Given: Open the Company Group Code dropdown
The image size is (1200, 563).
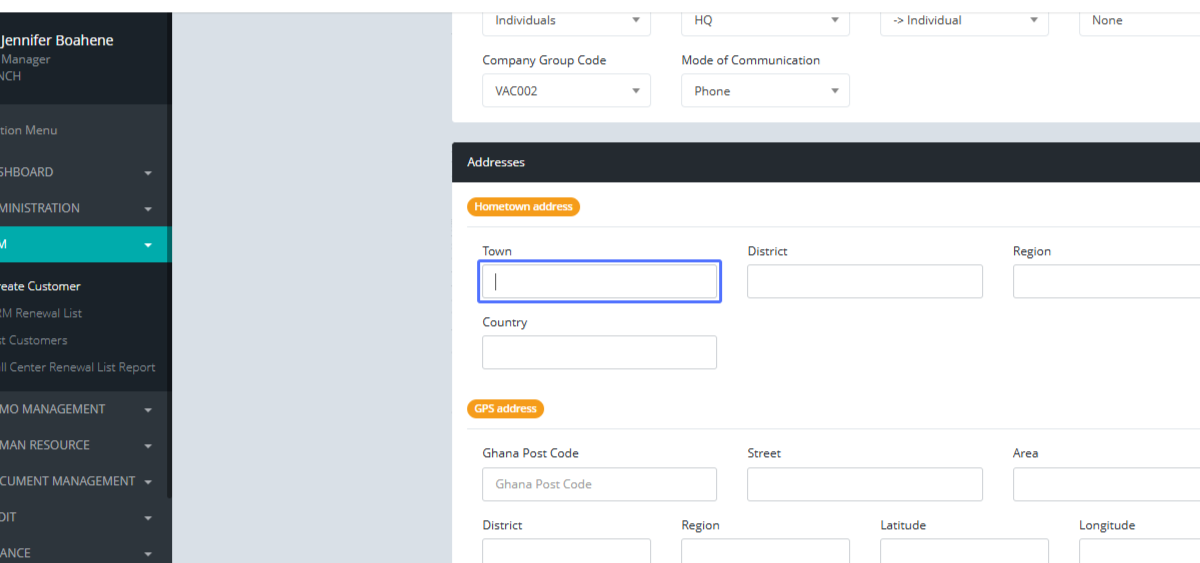Looking at the screenshot, I should pos(566,91).
